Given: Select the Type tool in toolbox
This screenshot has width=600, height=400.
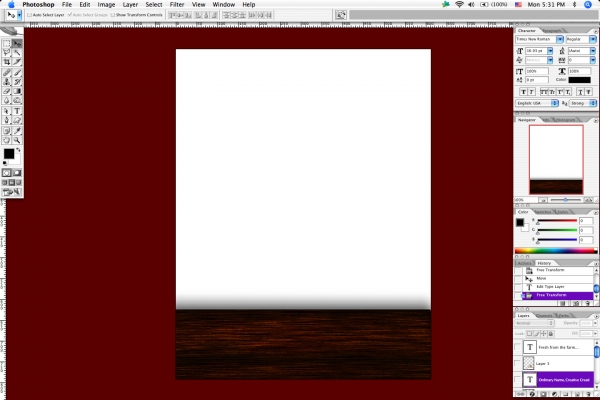Looking at the screenshot, I should pyautogui.click(x=17, y=111).
